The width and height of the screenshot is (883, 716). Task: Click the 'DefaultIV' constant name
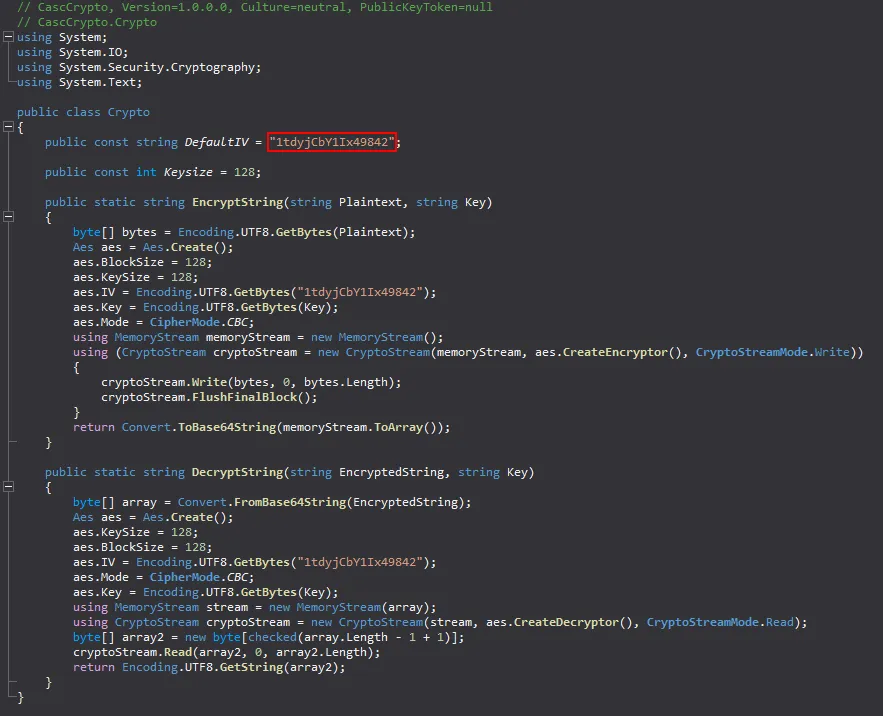(217, 142)
